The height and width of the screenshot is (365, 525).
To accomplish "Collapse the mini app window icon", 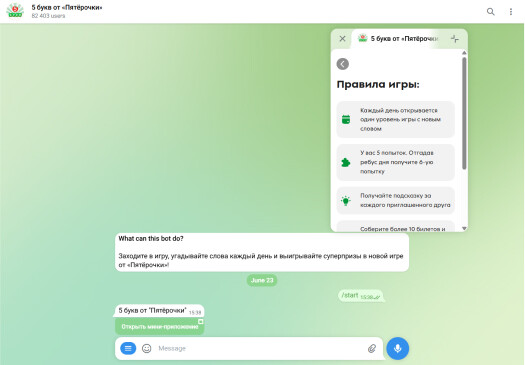I will tap(455, 39).
